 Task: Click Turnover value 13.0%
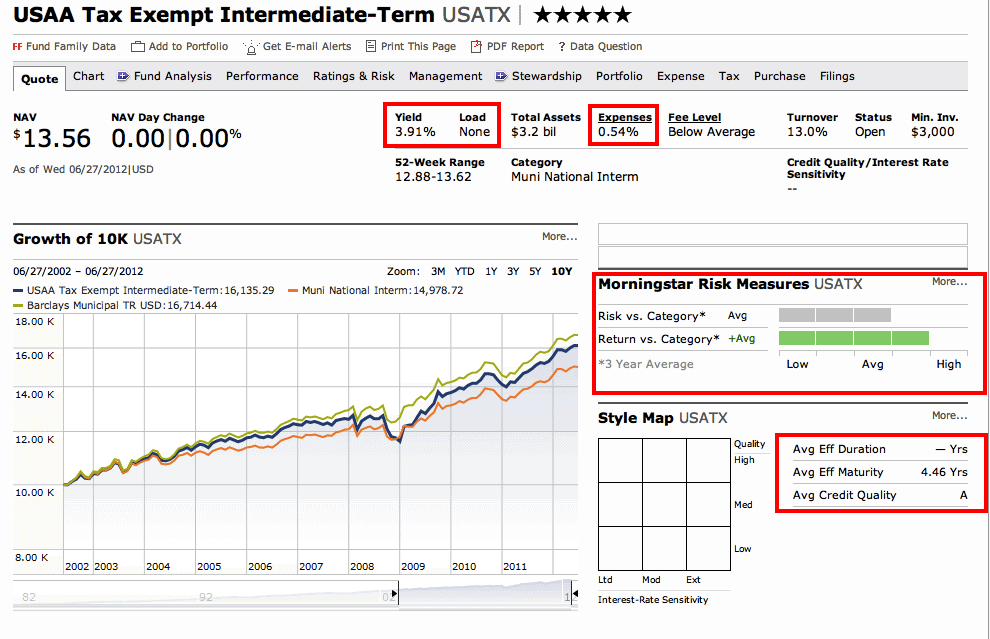807,132
